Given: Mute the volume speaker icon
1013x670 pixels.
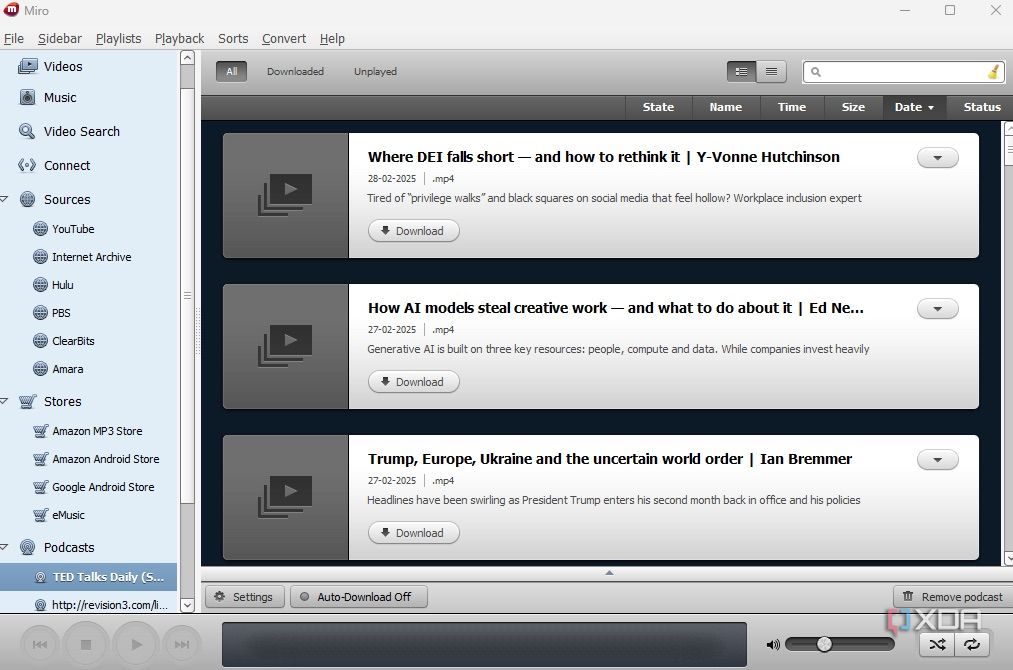Looking at the screenshot, I should tap(773, 644).
